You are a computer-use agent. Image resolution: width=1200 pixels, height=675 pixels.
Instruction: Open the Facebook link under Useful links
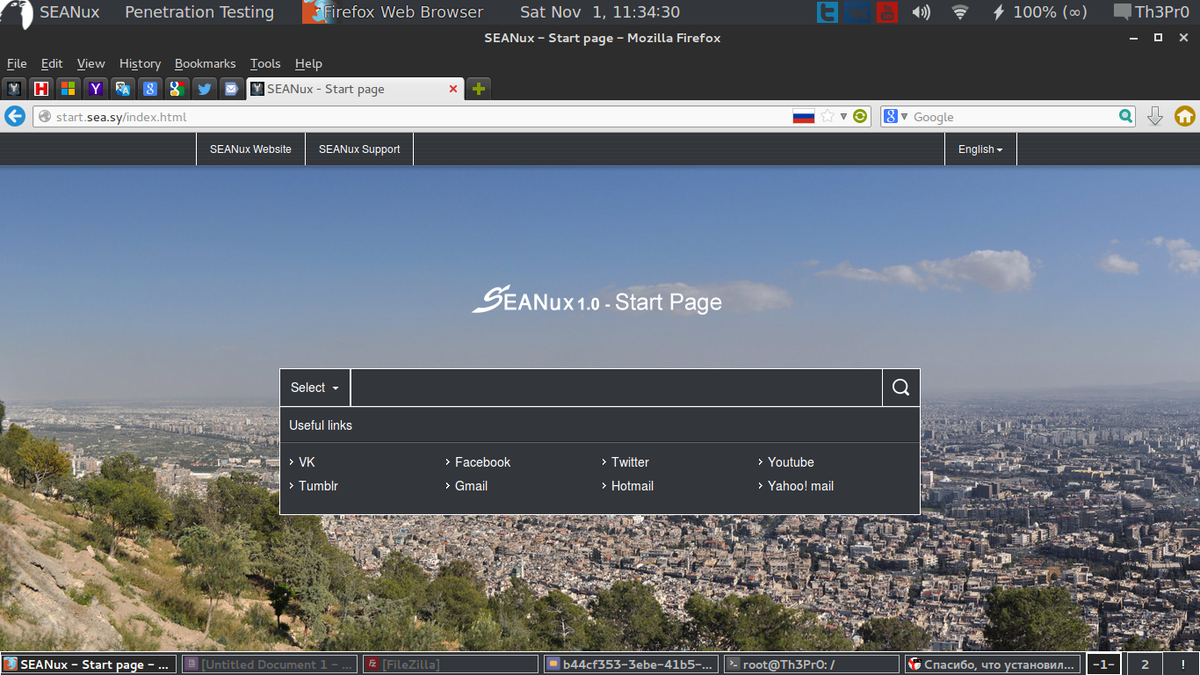point(482,462)
